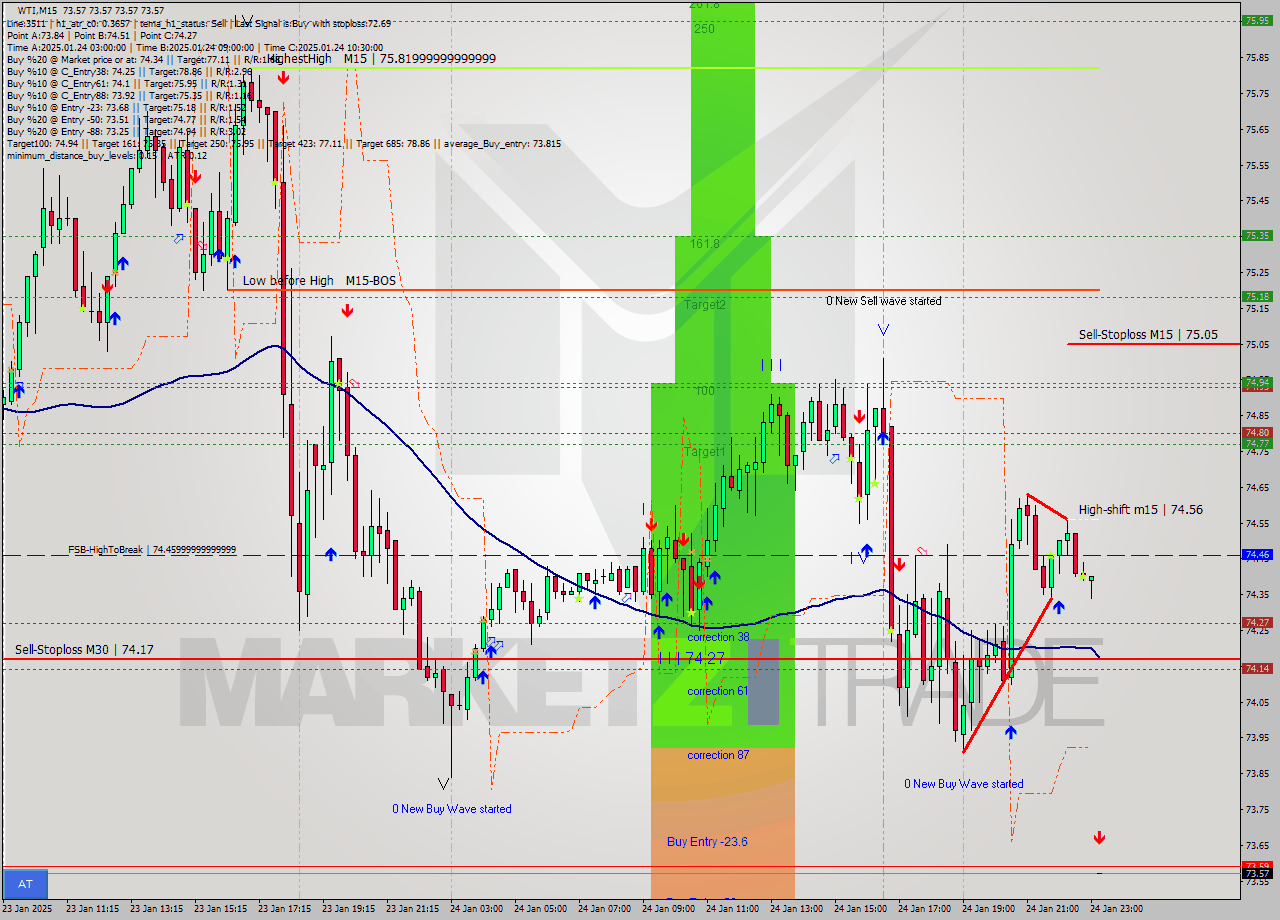Screen dimensions: 1280x920
Task: Select short falling red trendline near High-shift
Action: pos(1047,507)
